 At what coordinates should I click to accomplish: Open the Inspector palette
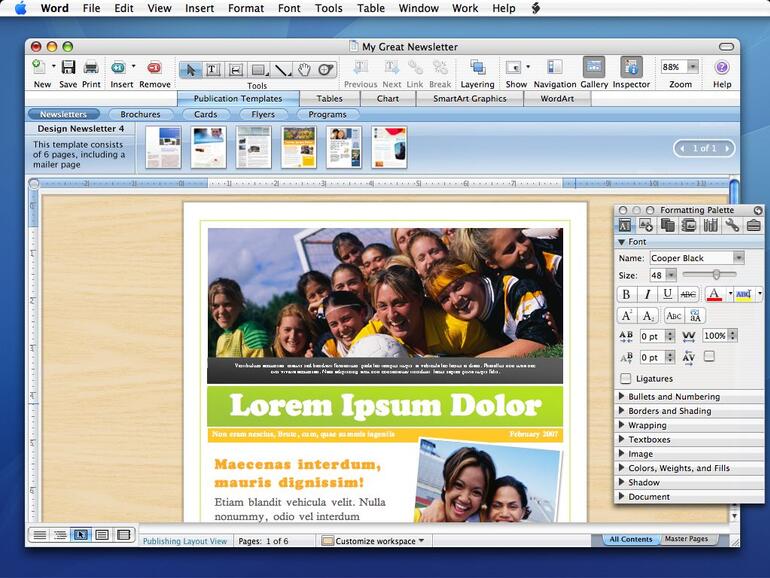tap(631, 68)
